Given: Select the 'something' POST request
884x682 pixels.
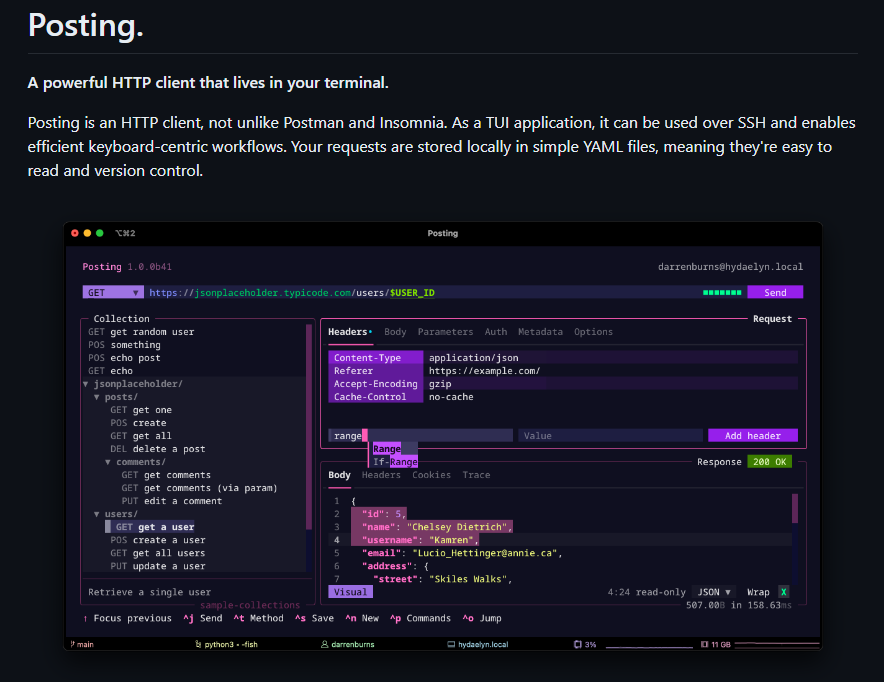Looking at the screenshot, I should (124, 345).
